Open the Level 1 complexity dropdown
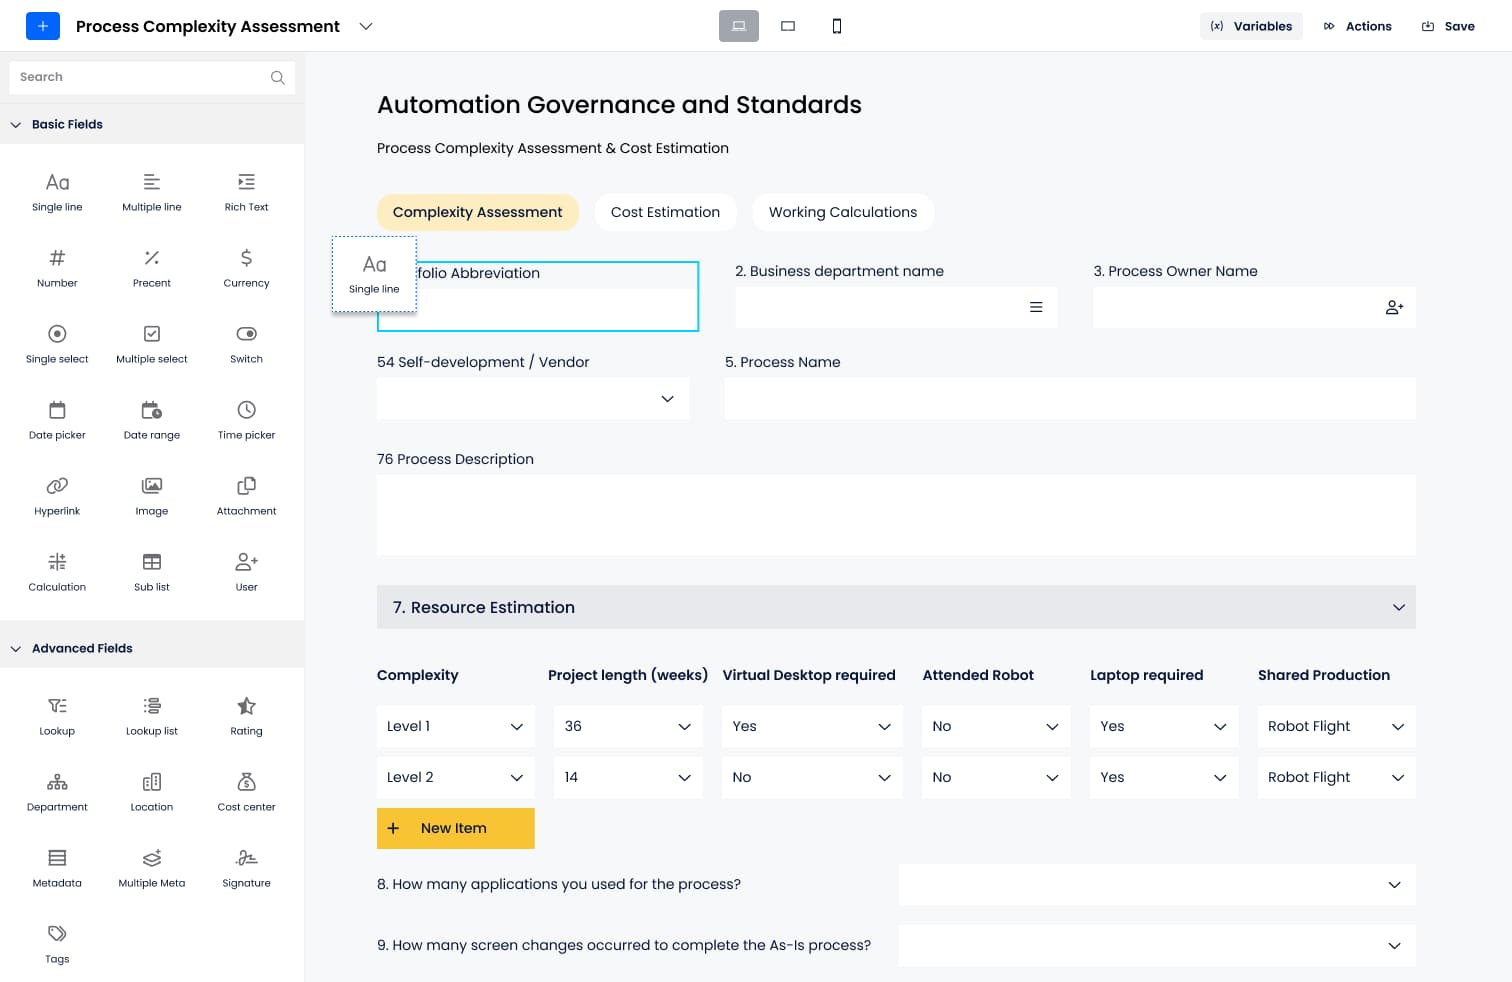 455,726
